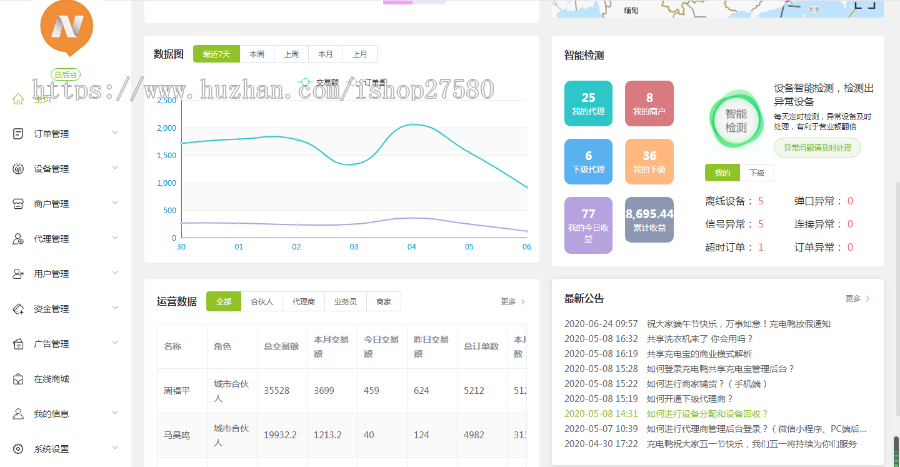This screenshot has height=467, width=900.
Task: Click the 商户管理 merchant icon
Action: coord(18,203)
